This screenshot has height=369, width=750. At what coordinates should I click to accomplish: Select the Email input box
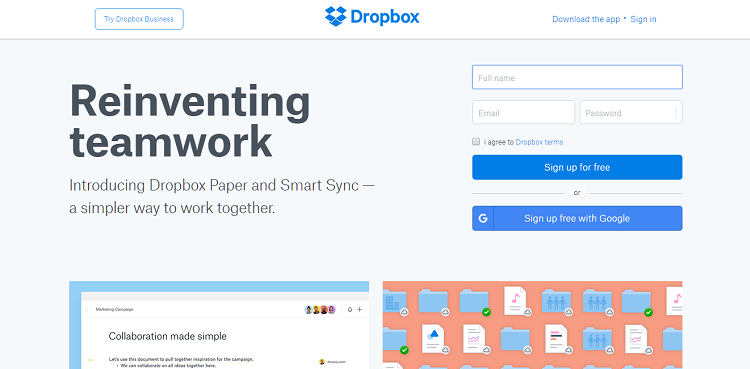523,112
